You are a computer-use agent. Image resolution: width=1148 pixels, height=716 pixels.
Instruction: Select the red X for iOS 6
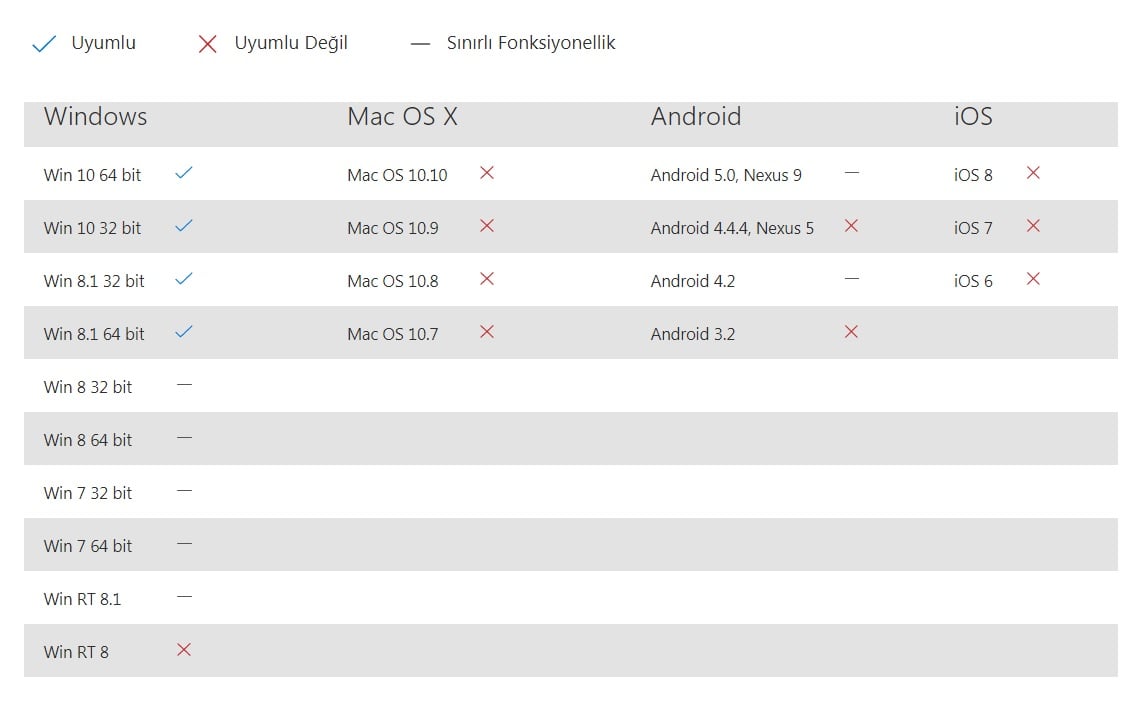pos(1033,279)
